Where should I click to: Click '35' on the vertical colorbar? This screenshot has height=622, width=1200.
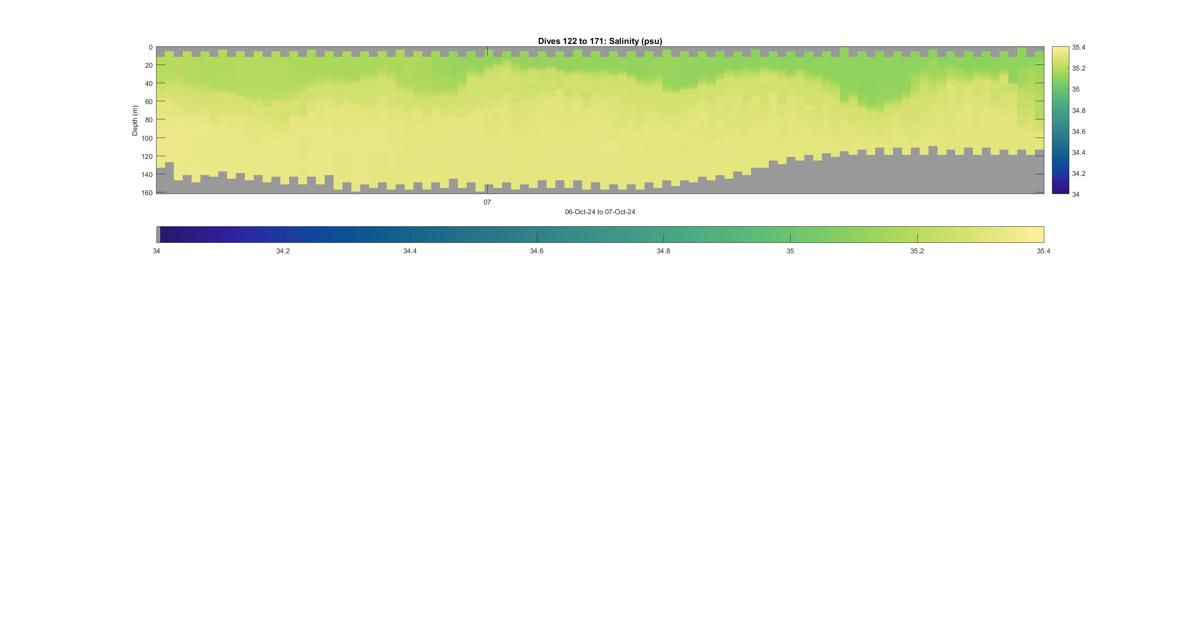1076,89
